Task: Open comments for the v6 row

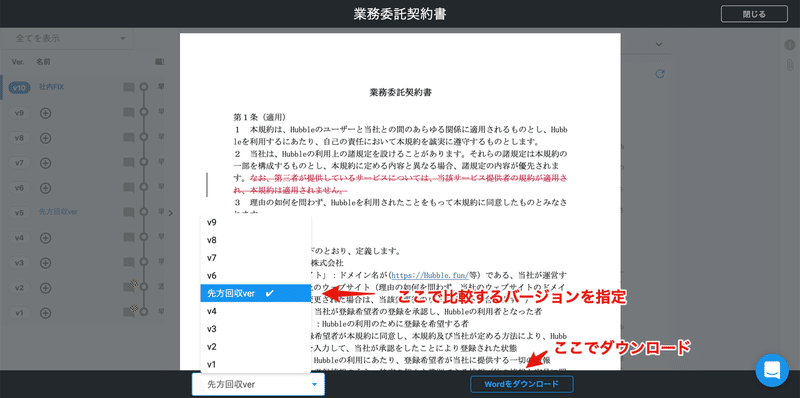Action: click(x=129, y=188)
